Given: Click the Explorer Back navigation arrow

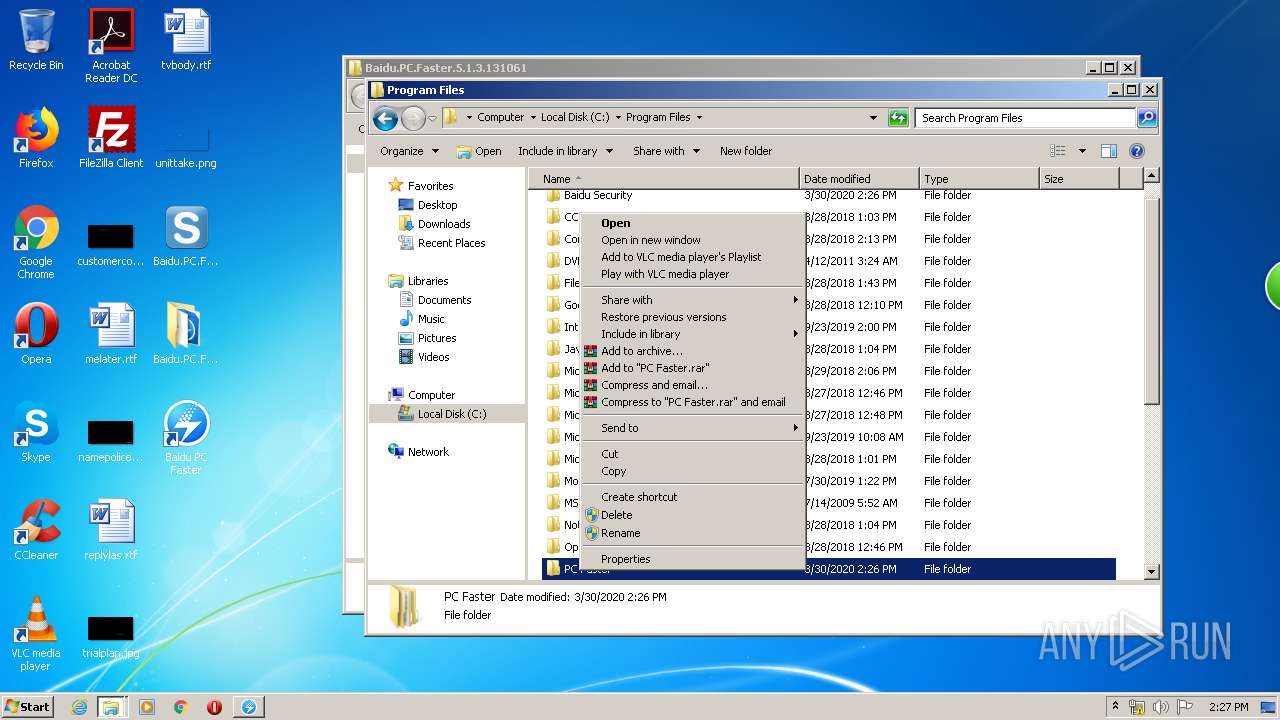Looking at the screenshot, I should pos(385,118).
